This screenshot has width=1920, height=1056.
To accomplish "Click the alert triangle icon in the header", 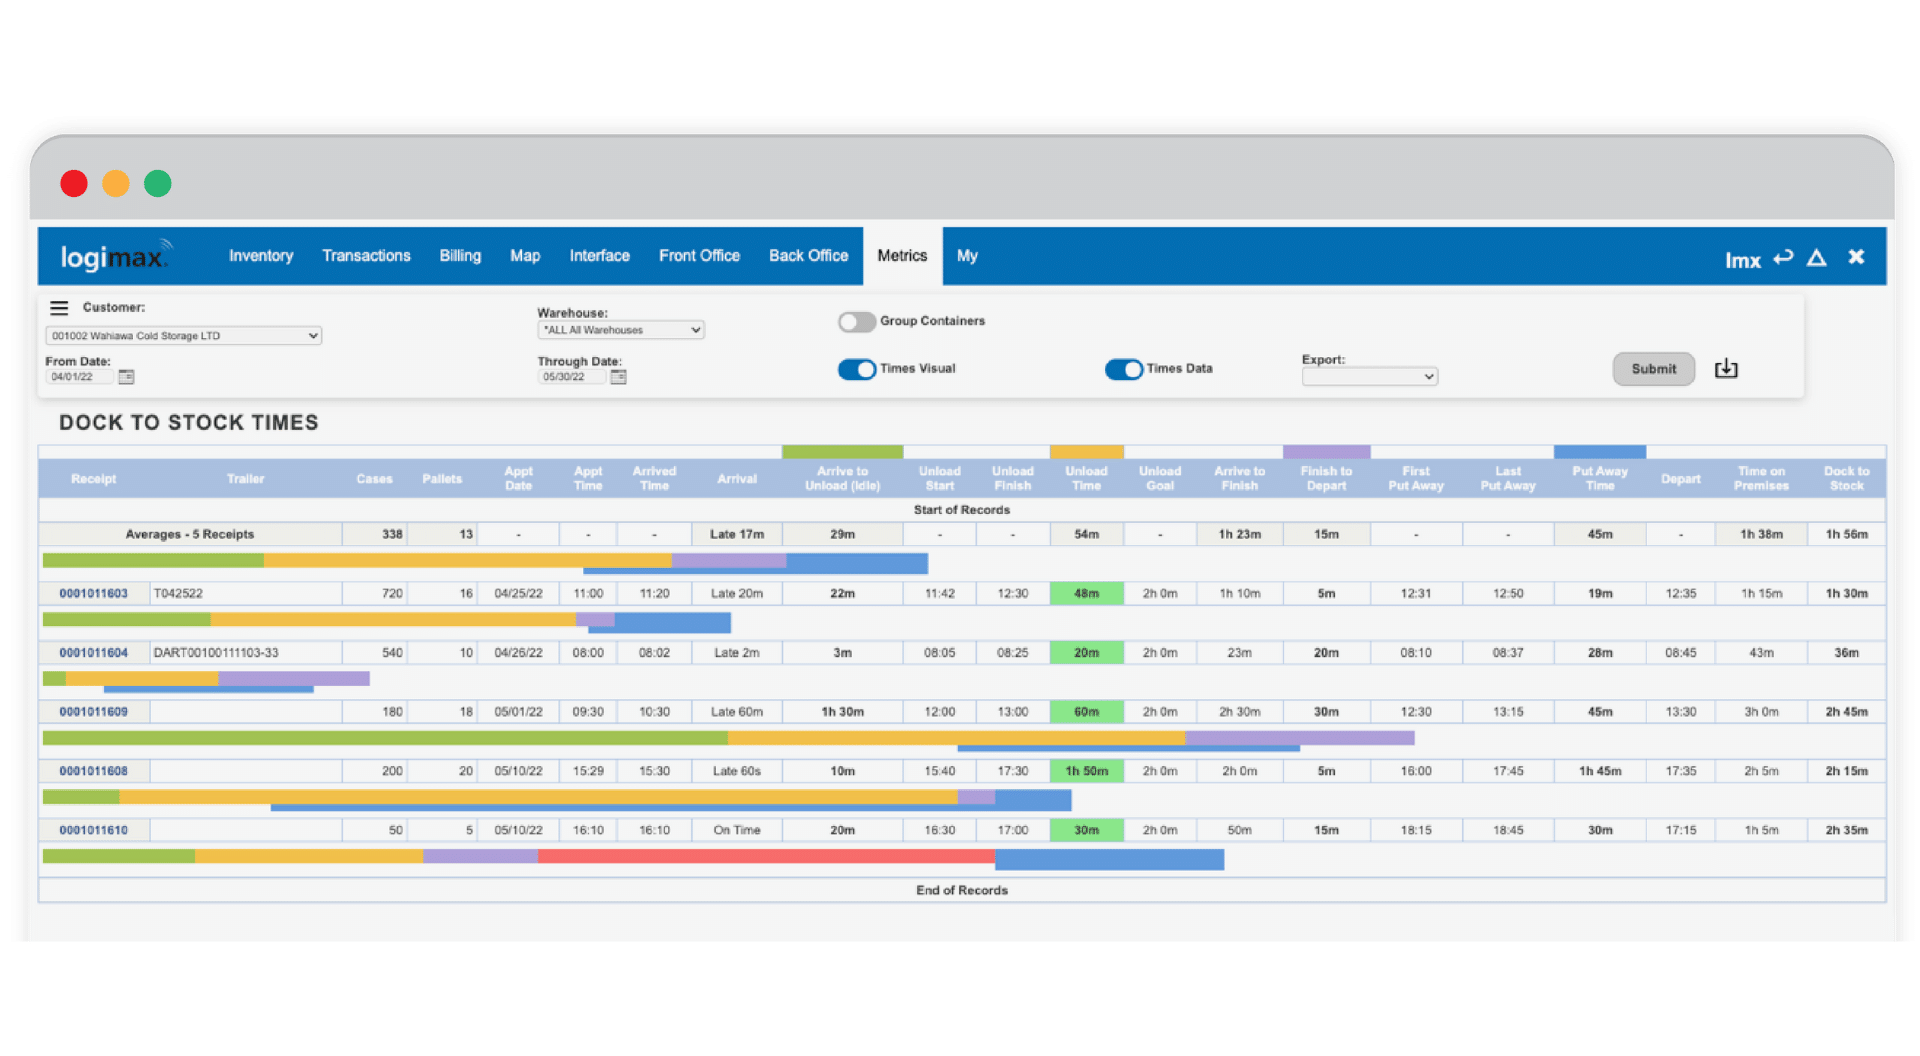I will tap(1818, 257).
